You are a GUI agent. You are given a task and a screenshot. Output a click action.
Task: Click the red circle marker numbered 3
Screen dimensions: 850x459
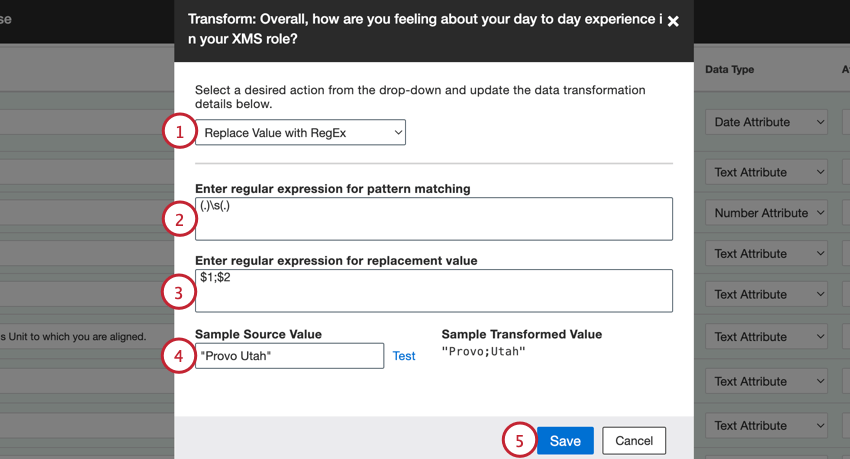(x=179, y=292)
